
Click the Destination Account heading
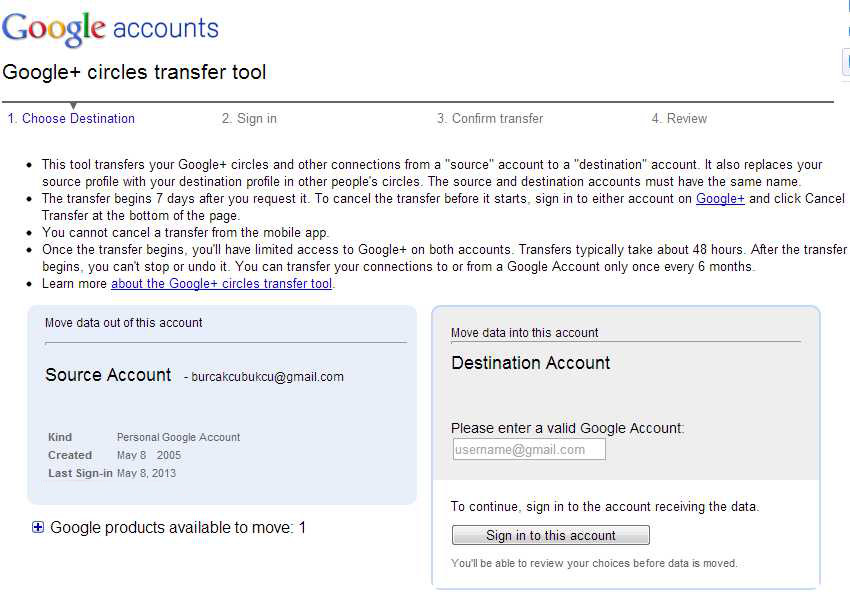pyautogui.click(x=530, y=363)
